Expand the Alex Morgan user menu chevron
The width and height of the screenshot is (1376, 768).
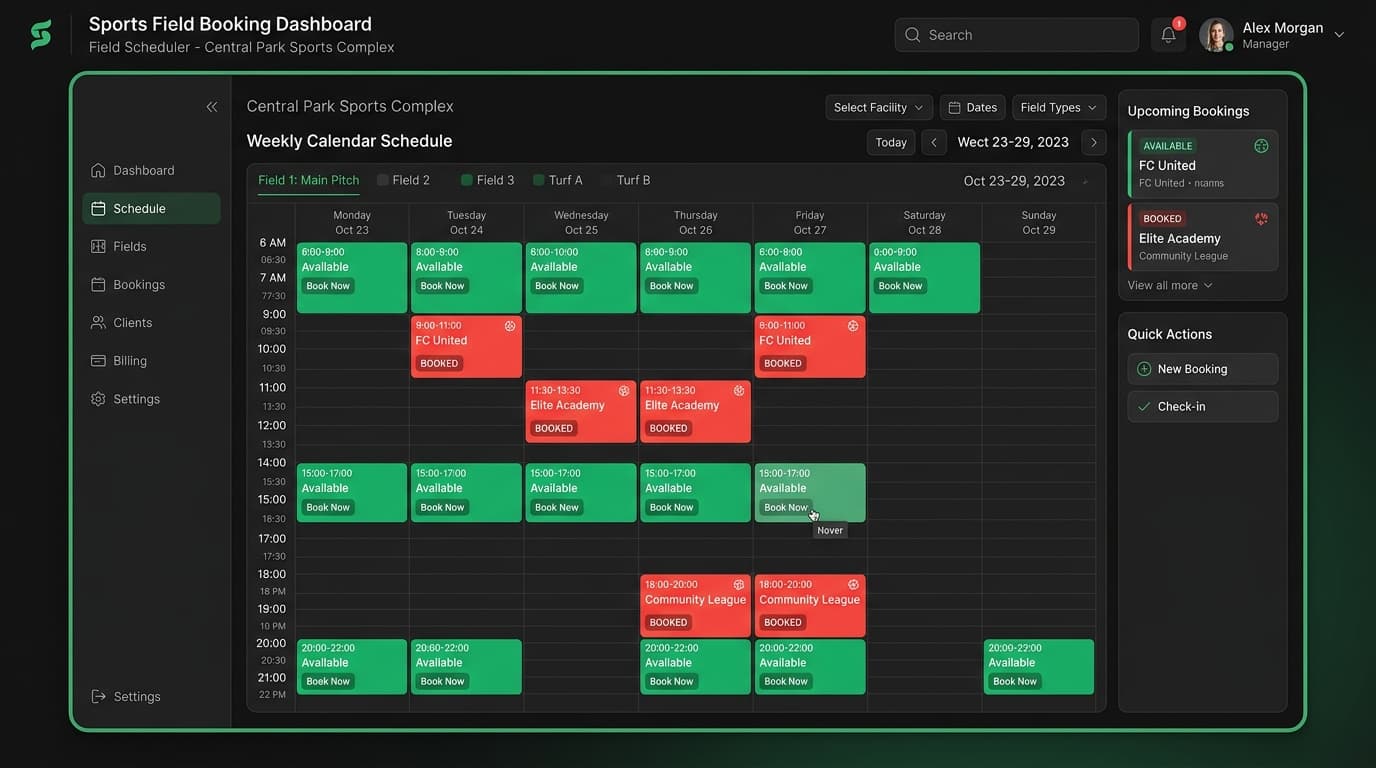(x=1339, y=35)
